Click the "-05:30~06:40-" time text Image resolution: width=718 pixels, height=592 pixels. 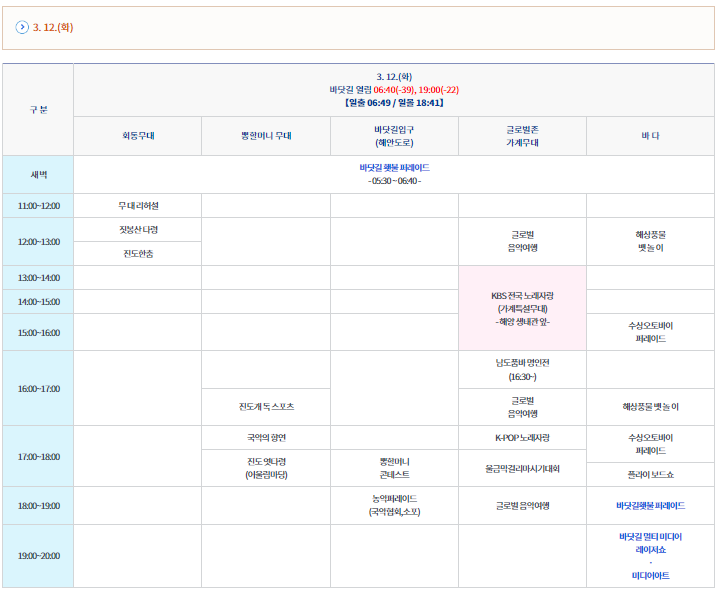(394, 181)
